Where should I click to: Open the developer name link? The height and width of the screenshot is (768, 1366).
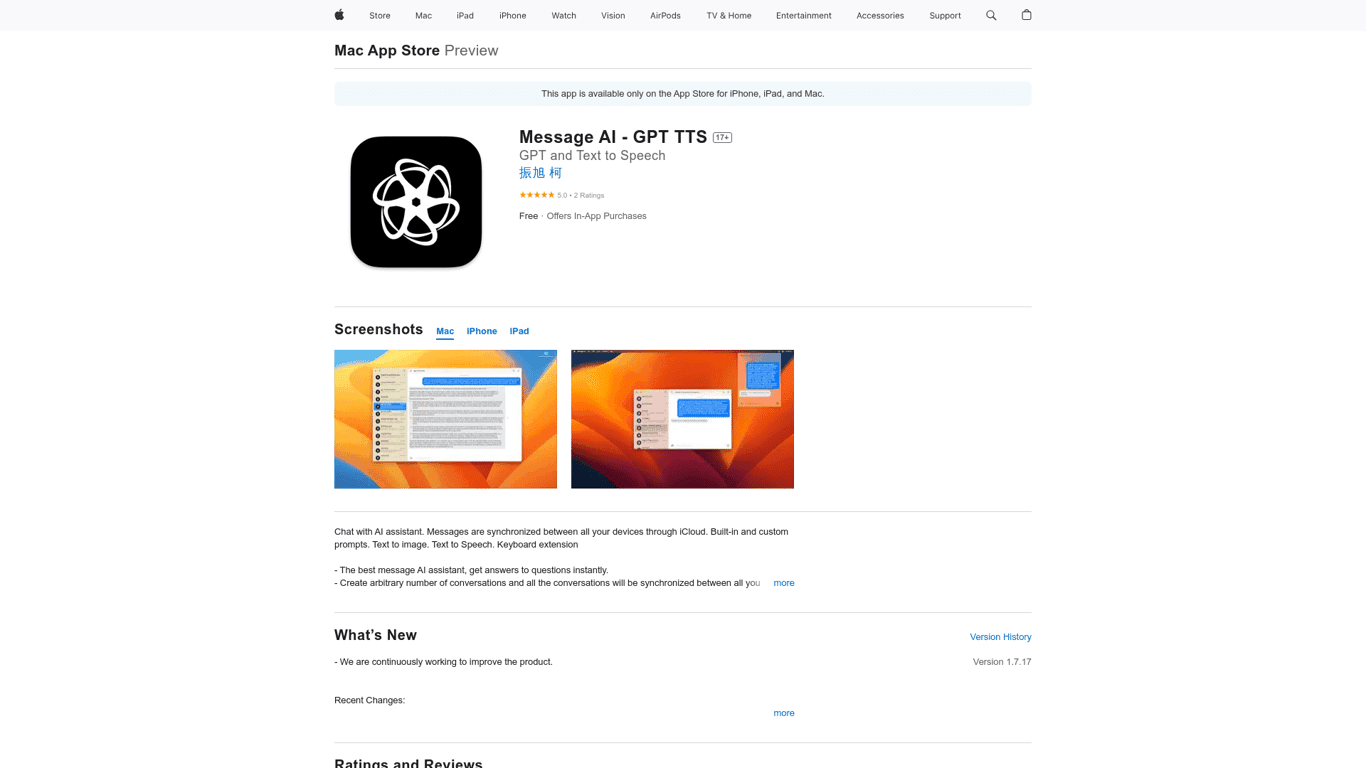pos(540,173)
